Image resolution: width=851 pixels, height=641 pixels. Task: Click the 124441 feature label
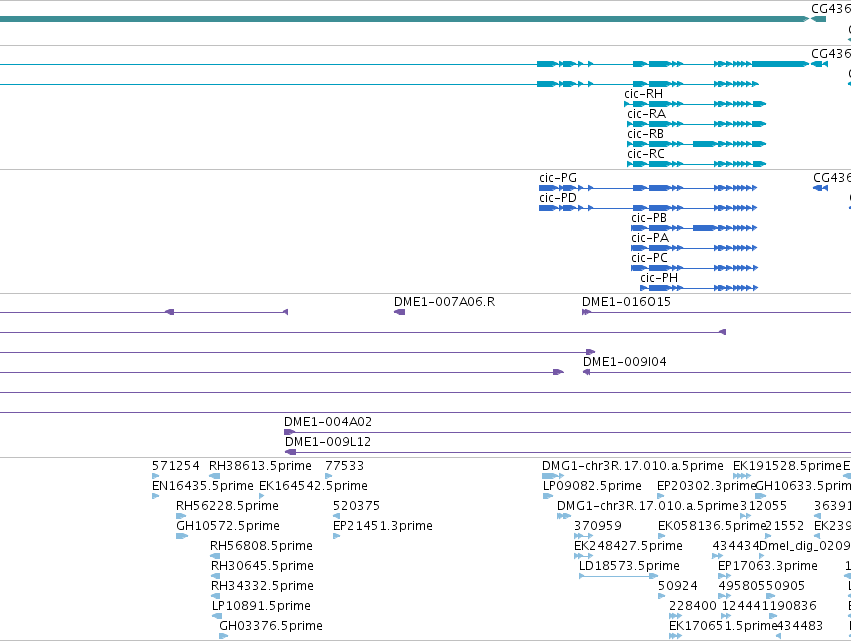[746, 606]
